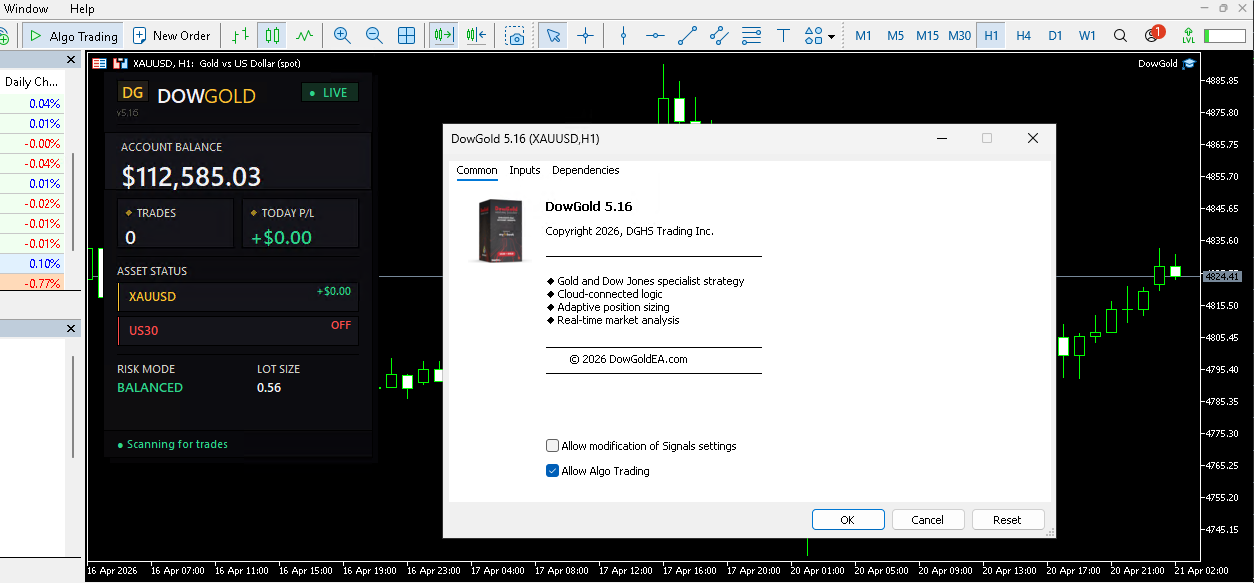Click the zoom in magnifier icon
The image size is (1254, 583).
(342, 36)
